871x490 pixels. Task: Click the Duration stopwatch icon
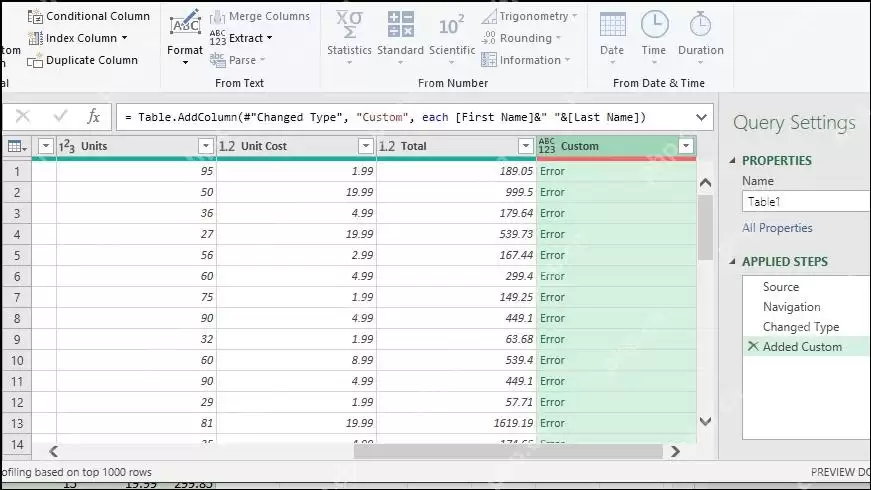(700, 24)
